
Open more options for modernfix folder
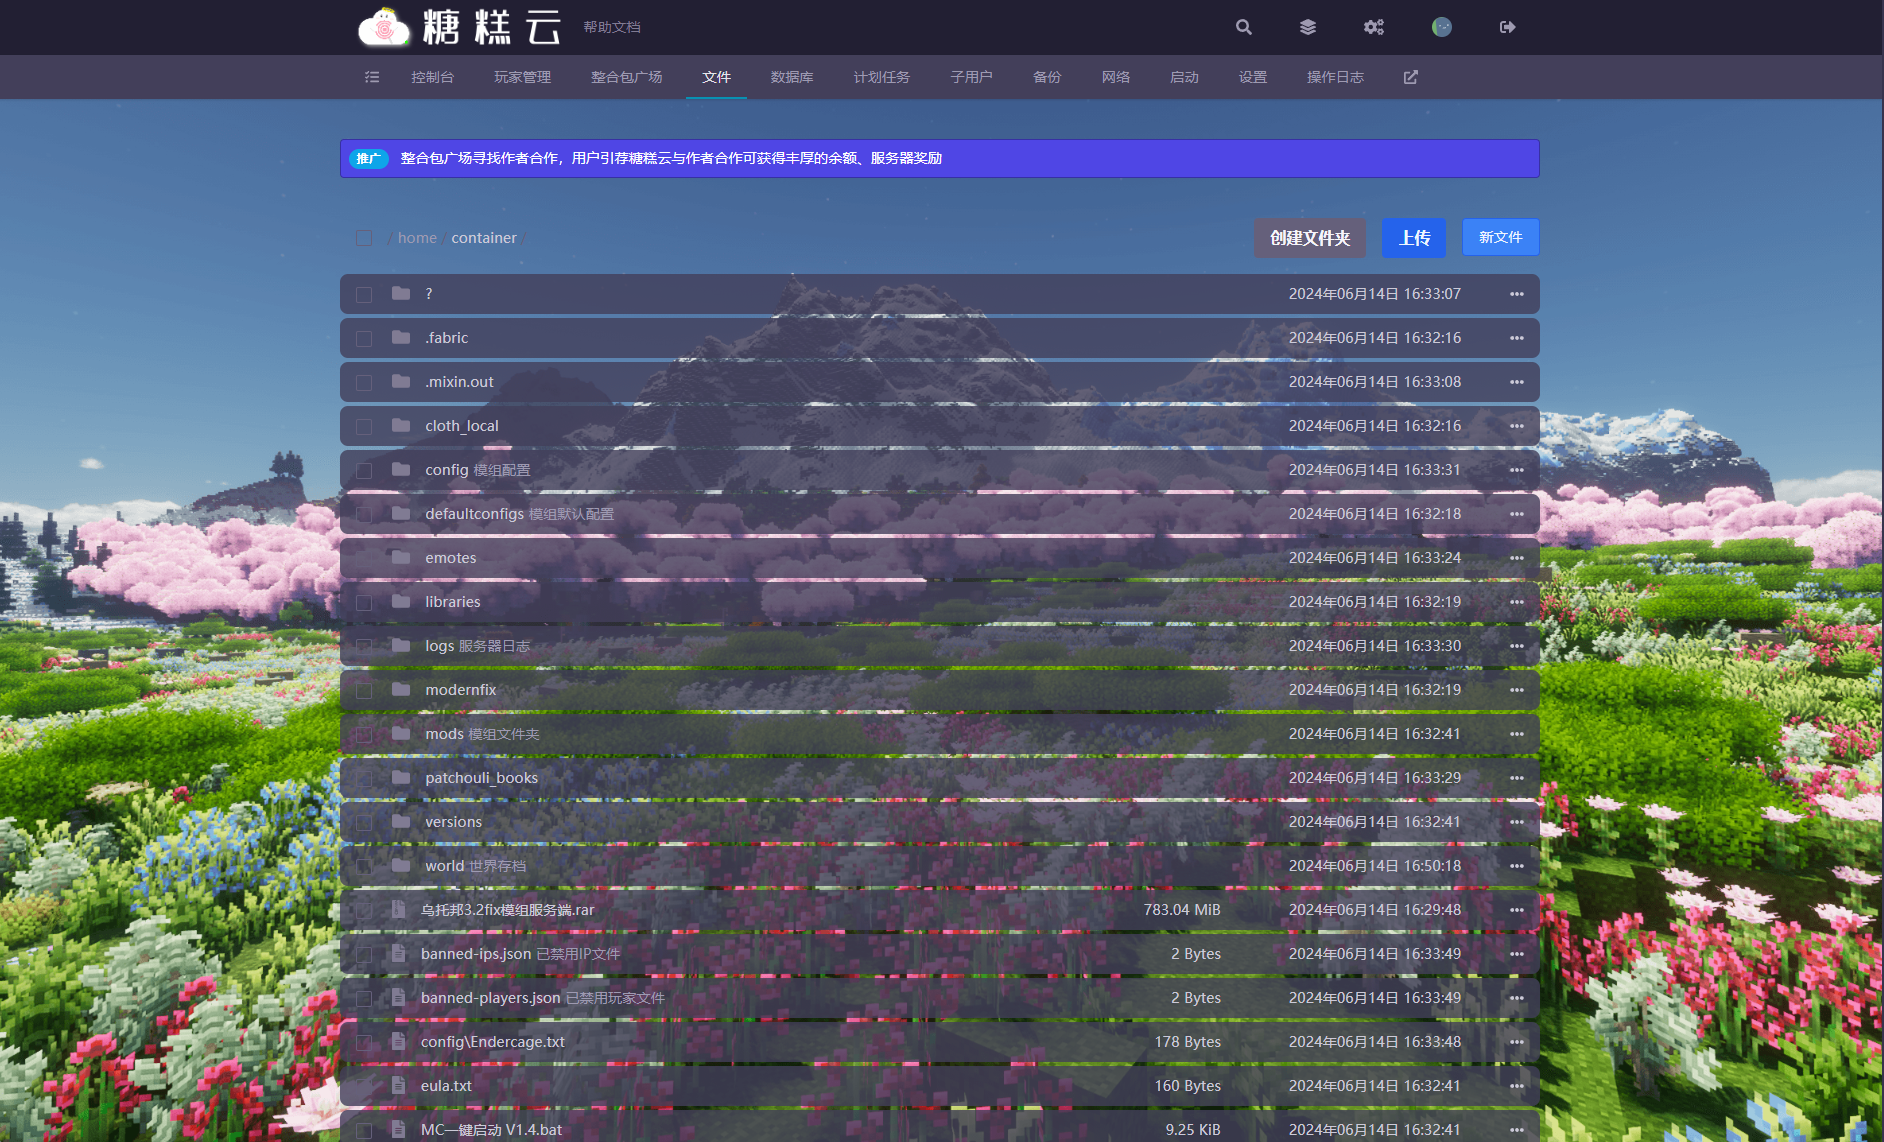(x=1517, y=690)
